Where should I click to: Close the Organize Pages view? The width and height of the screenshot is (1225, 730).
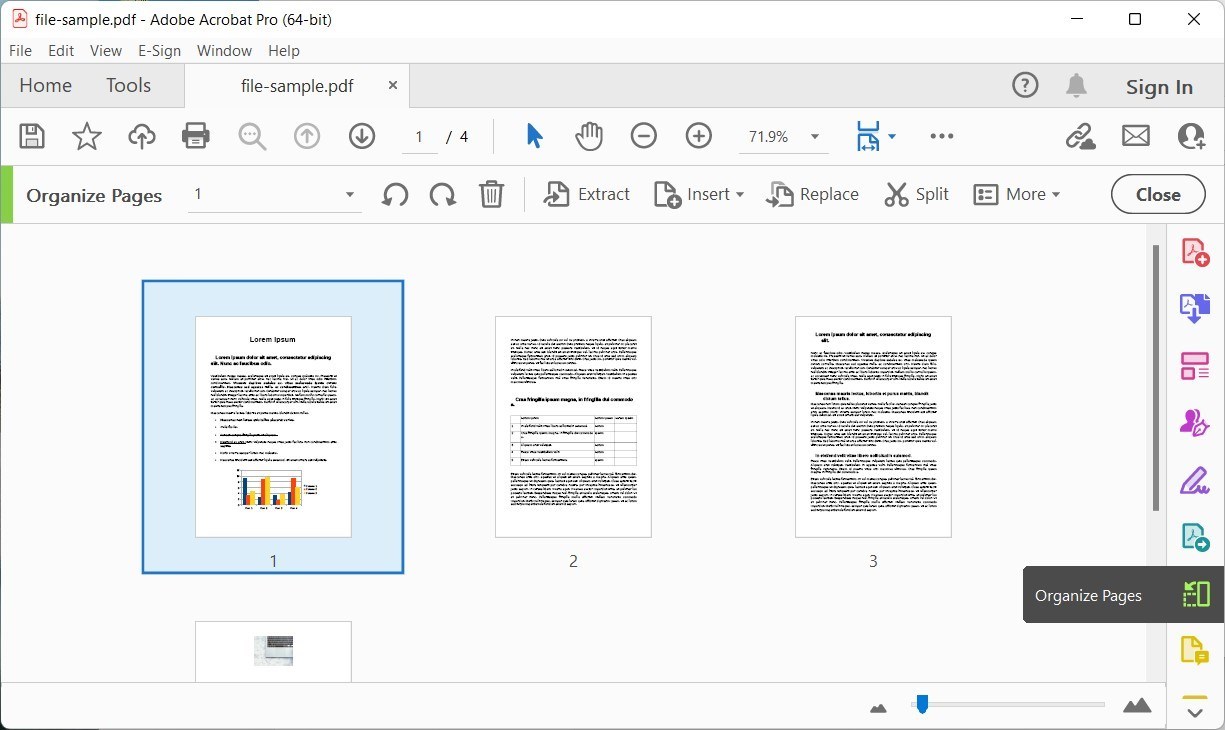click(x=1157, y=194)
